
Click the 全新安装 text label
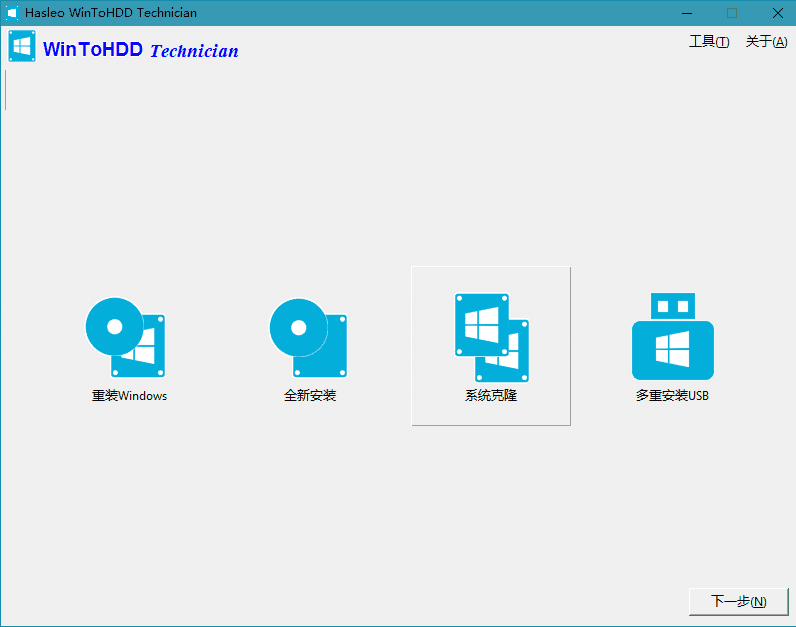tap(310, 396)
